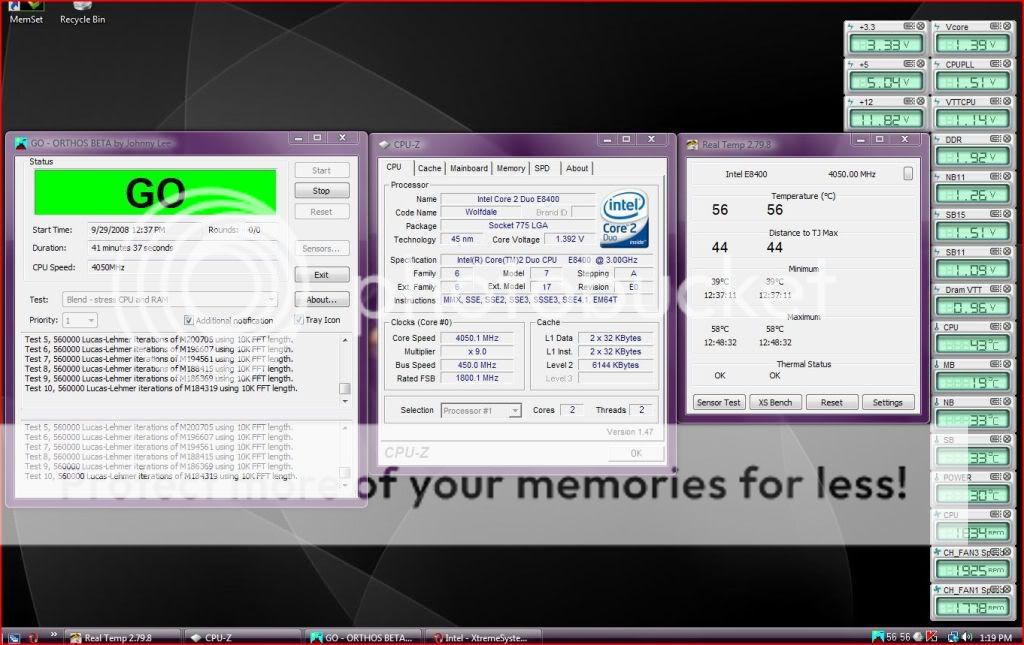Close the SB temperature gadget with its X icon
The width and height of the screenshot is (1024, 645).
pyautogui.click(x=1006, y=439)
